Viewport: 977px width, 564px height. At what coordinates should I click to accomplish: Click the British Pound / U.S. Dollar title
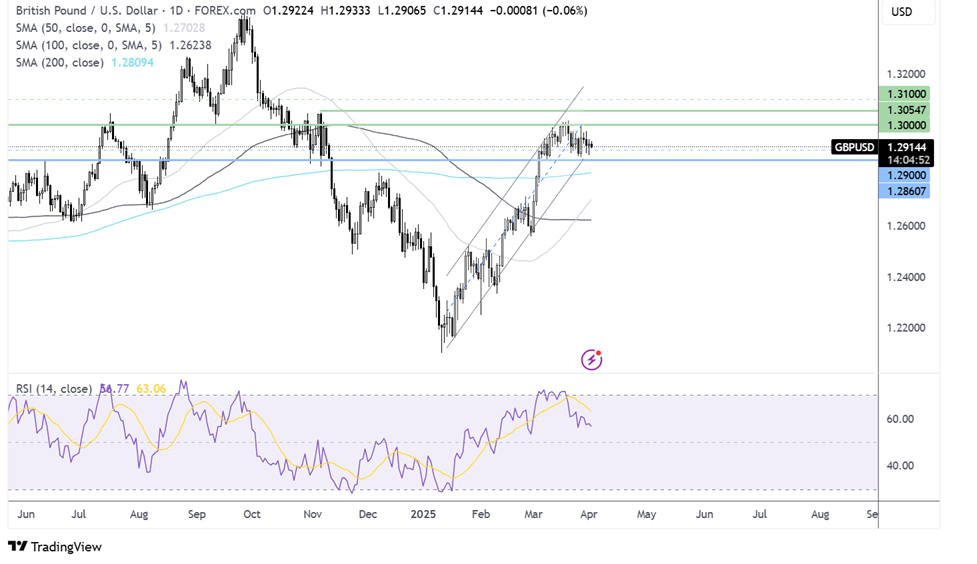(x=86, y=11)
